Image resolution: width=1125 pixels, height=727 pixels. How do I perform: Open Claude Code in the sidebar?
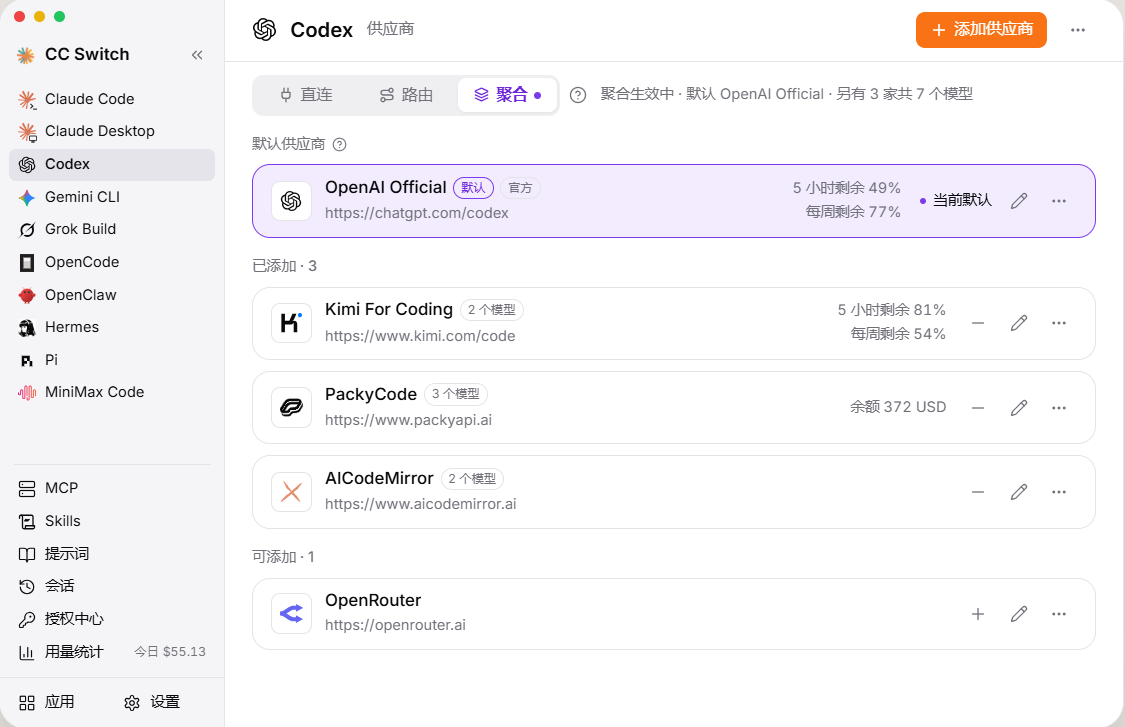112,99
